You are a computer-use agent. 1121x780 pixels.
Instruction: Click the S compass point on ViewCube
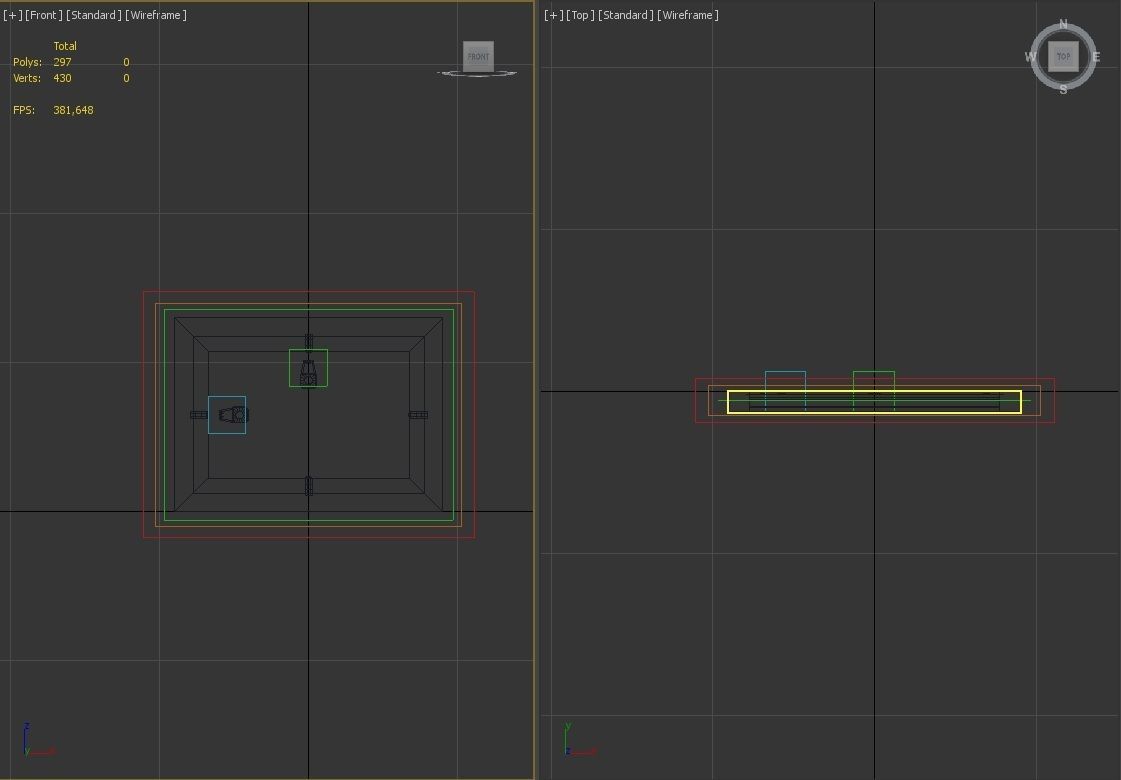pos(1063,89)
